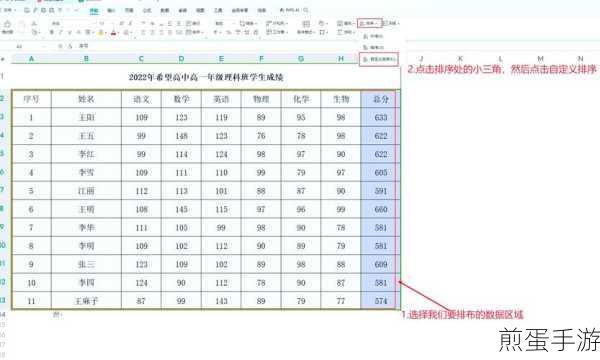This screenshot has width=600, height=360.
Task: Select row 2 header
Action: (3, 99)
